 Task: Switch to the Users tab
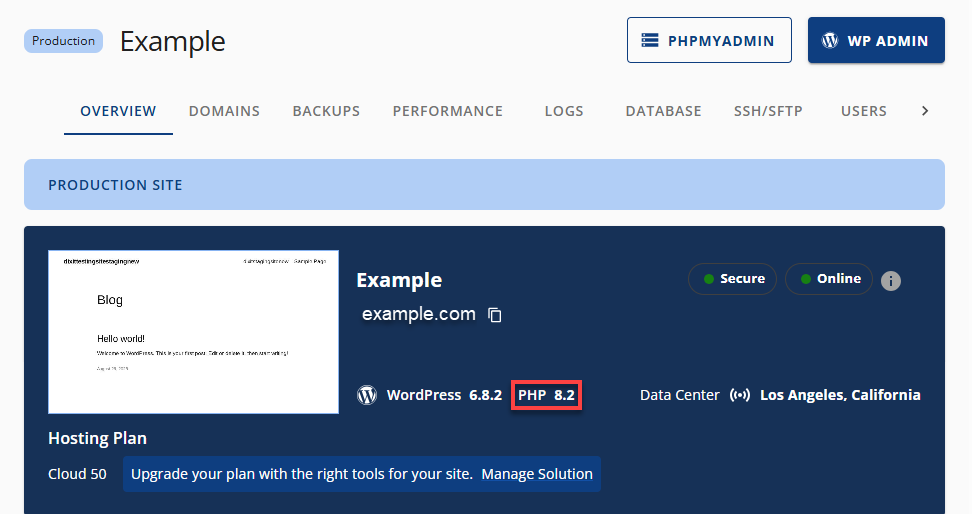[x=864, y=111]
